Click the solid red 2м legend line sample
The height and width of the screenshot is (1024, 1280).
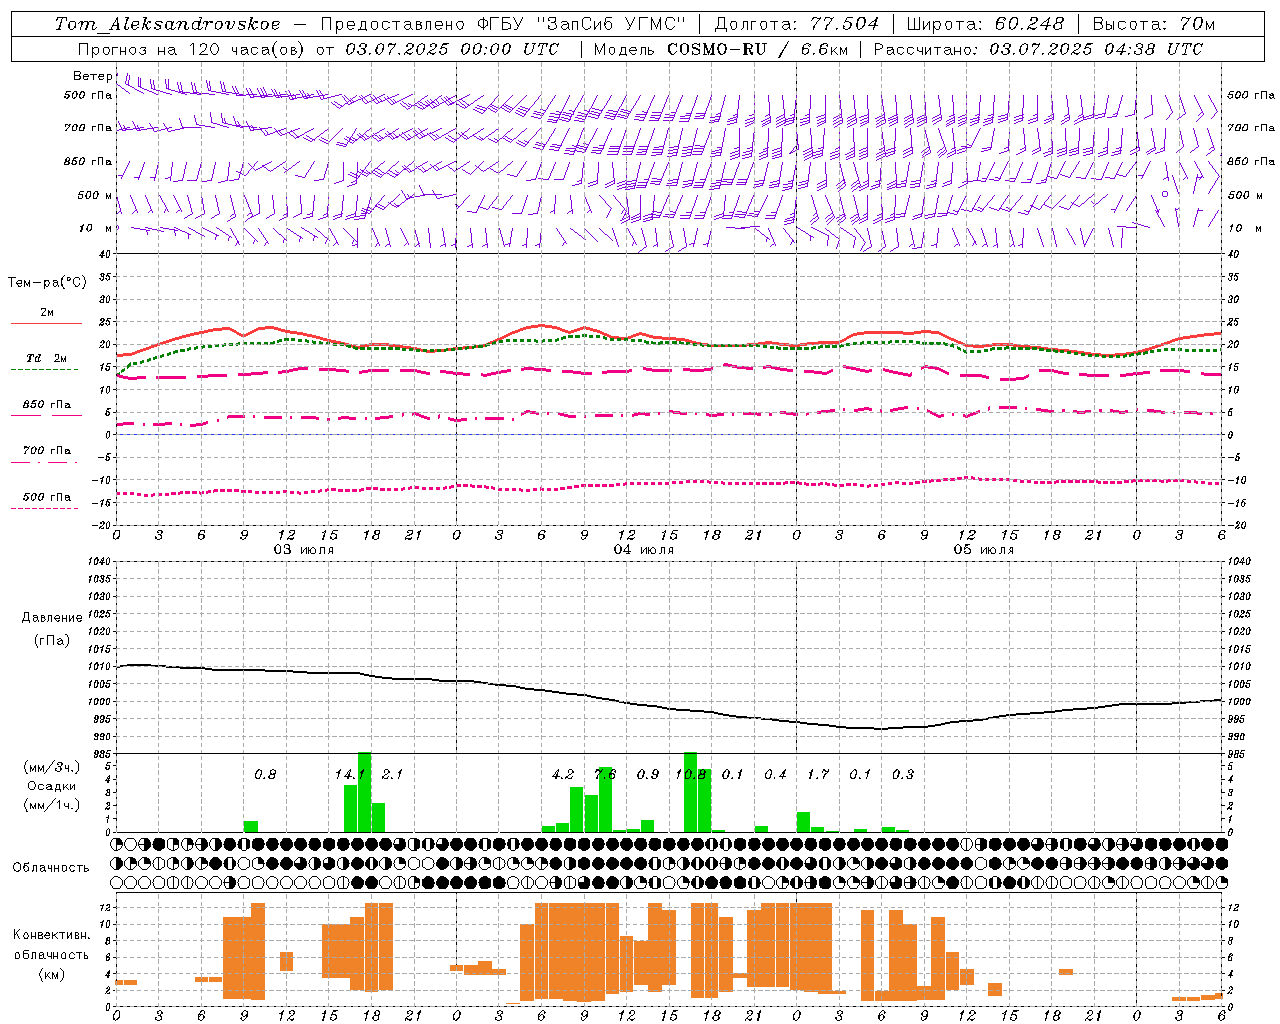[x=46, y=323]
